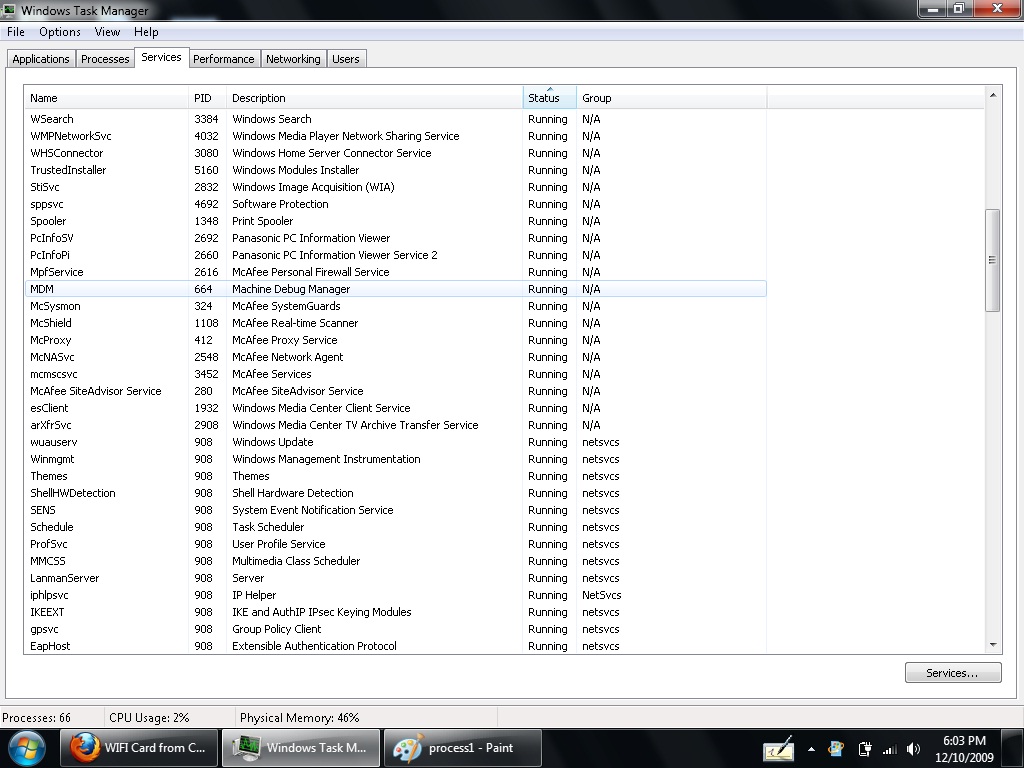
Task: Select the arXfrSvc service row
Action: coord(395,424)
